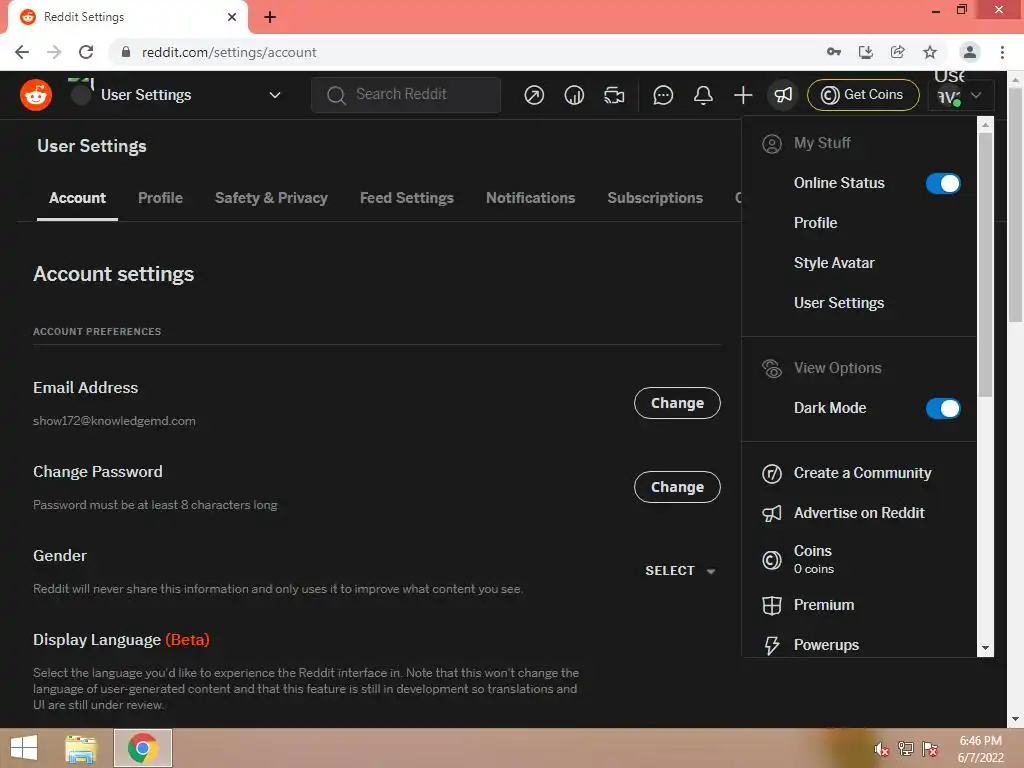Click the Chrome taskbar icon
1024x768 pixels.
[143, 748]
